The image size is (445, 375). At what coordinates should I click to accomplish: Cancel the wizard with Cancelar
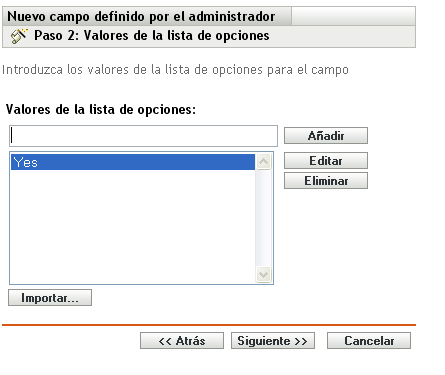point(369,341)
